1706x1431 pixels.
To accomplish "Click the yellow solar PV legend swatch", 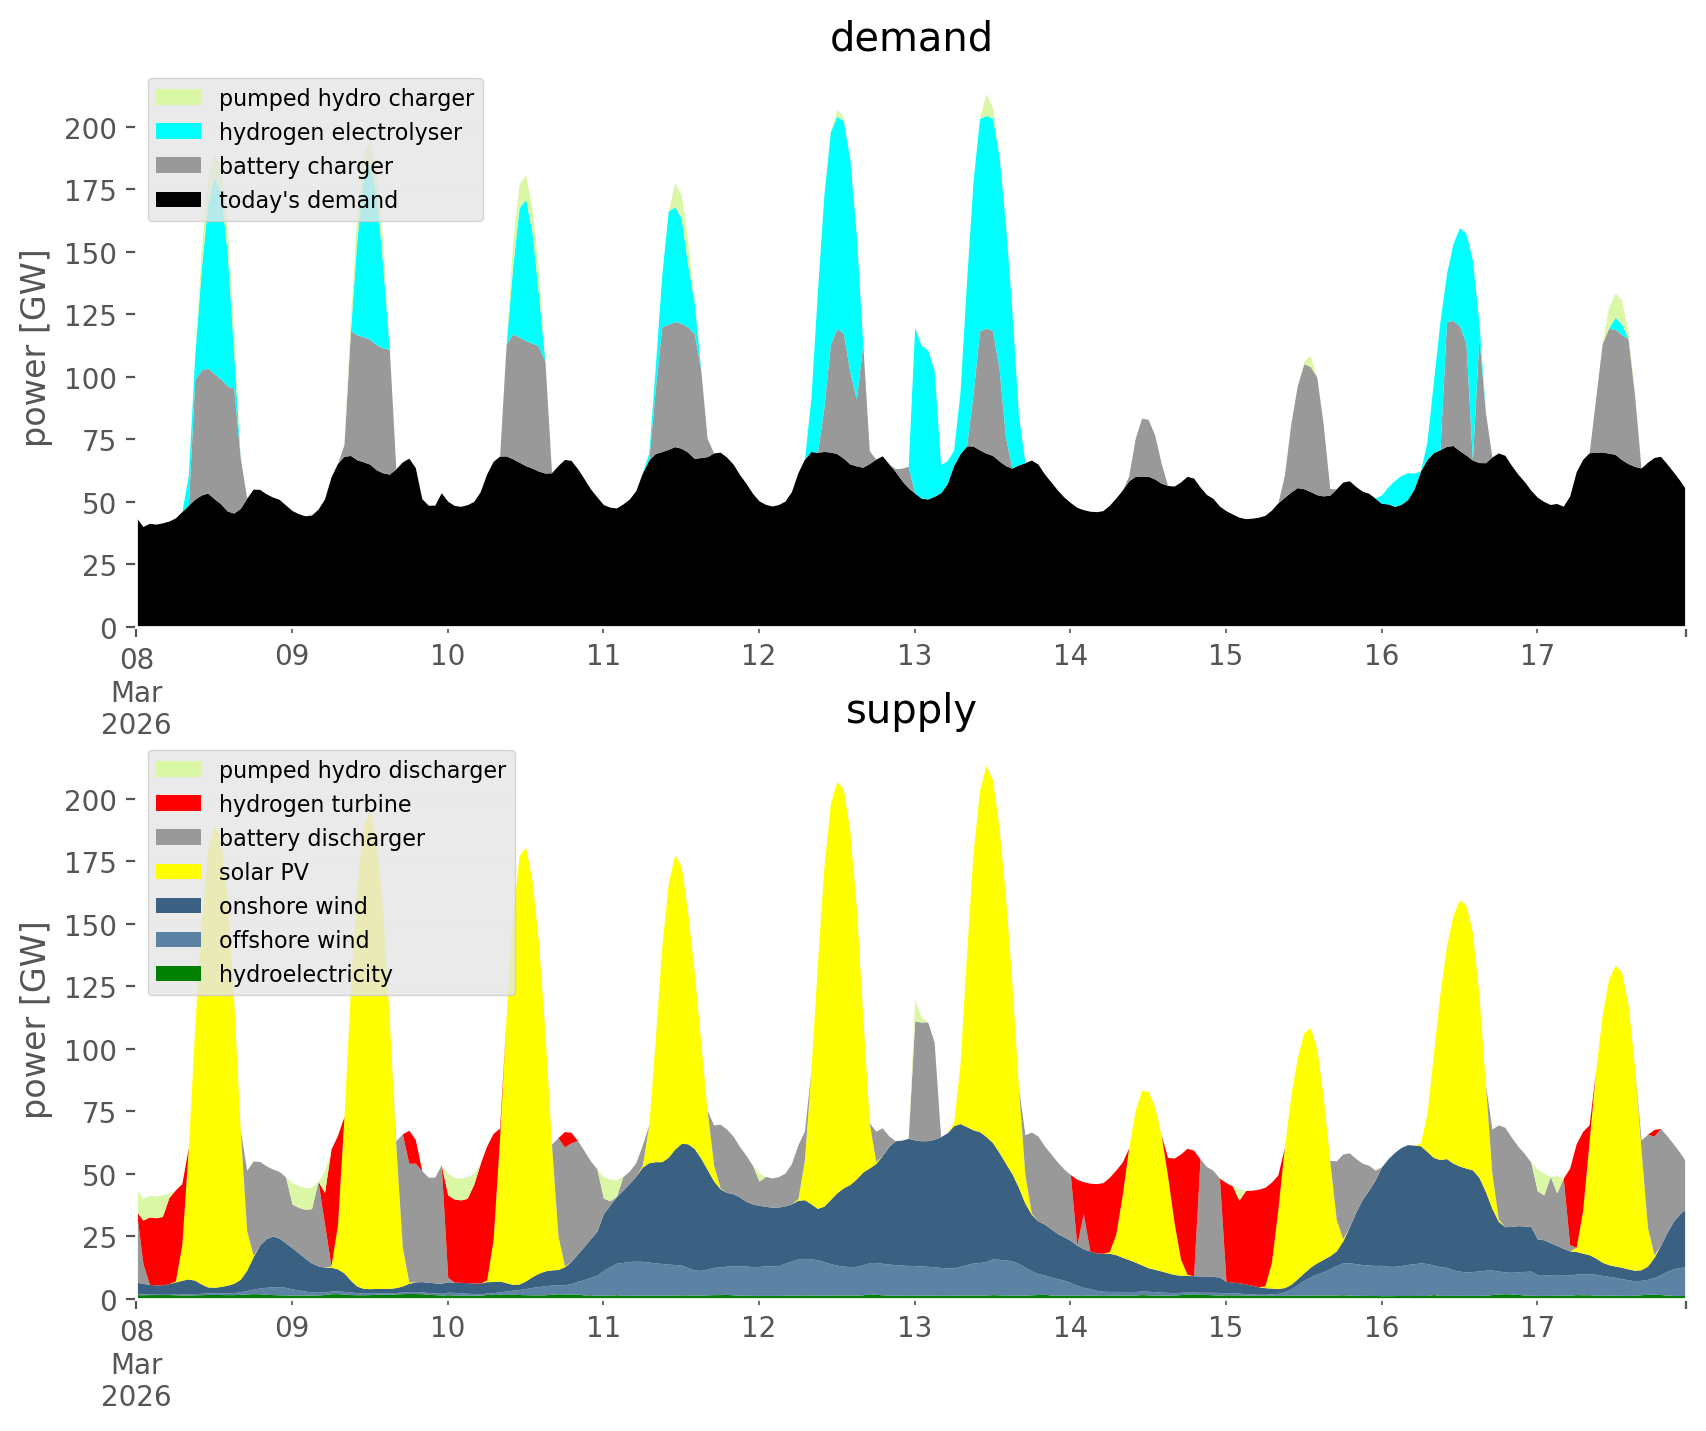I will click(x=179, y=872).
